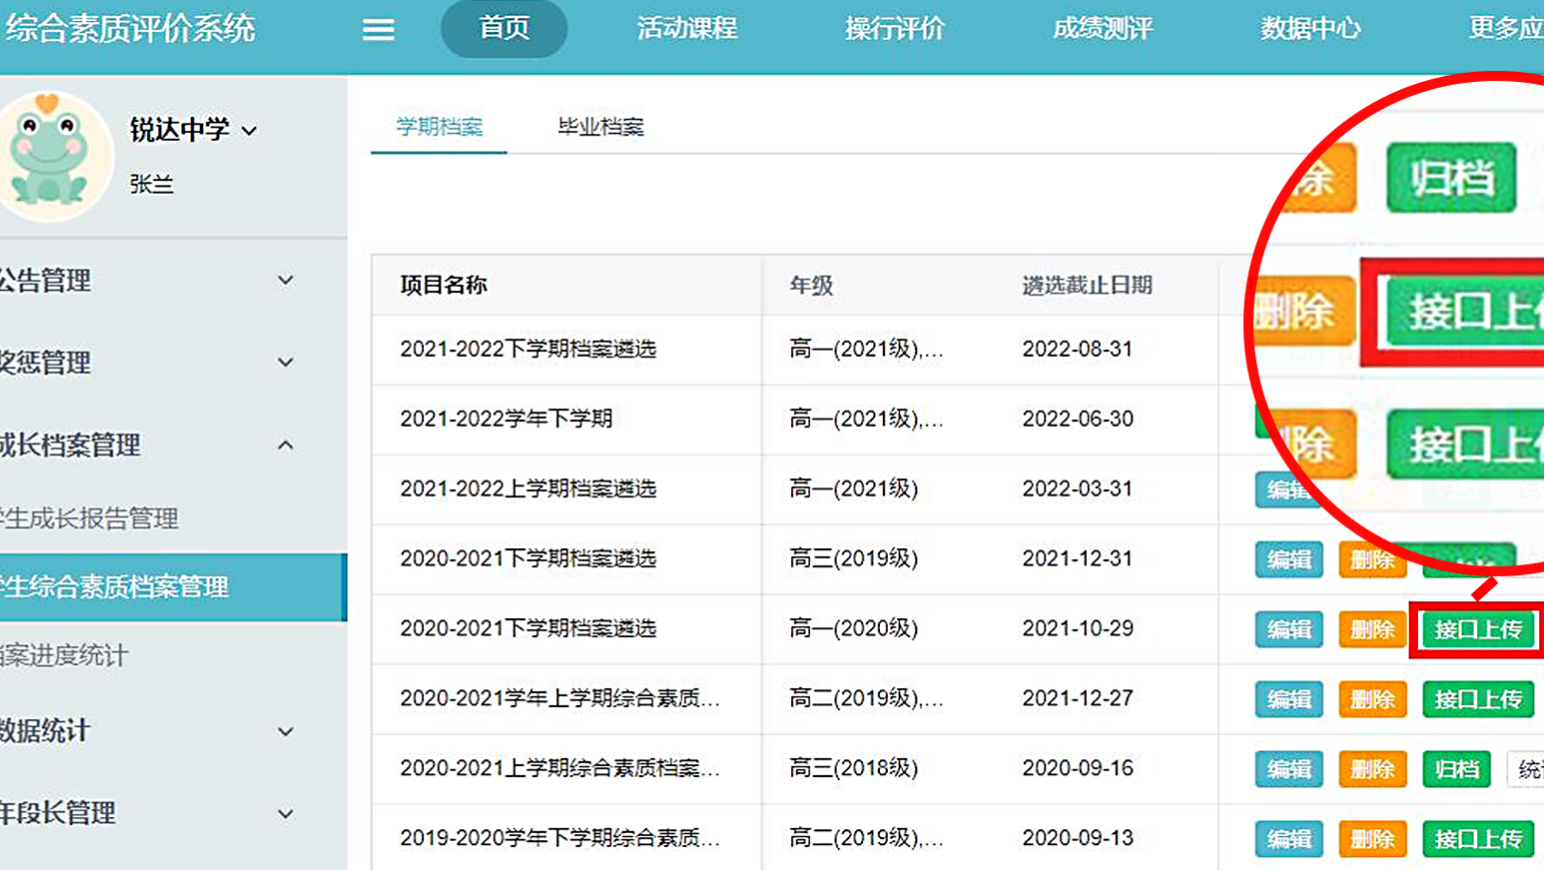Image resolution: width=1544 pixels, height=870 pixels.
Task: Click grade cell 高三(2019级)
Action: click(854, 558)
